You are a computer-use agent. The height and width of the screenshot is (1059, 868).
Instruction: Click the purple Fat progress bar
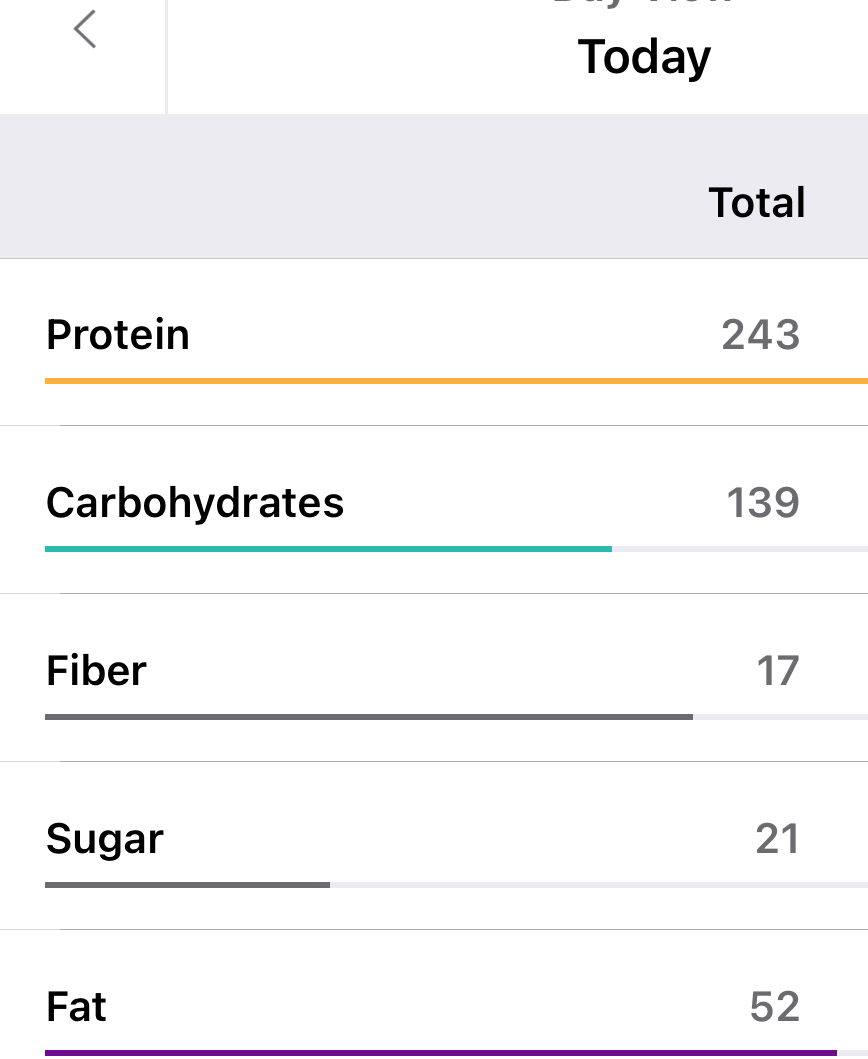point(440,1052)
